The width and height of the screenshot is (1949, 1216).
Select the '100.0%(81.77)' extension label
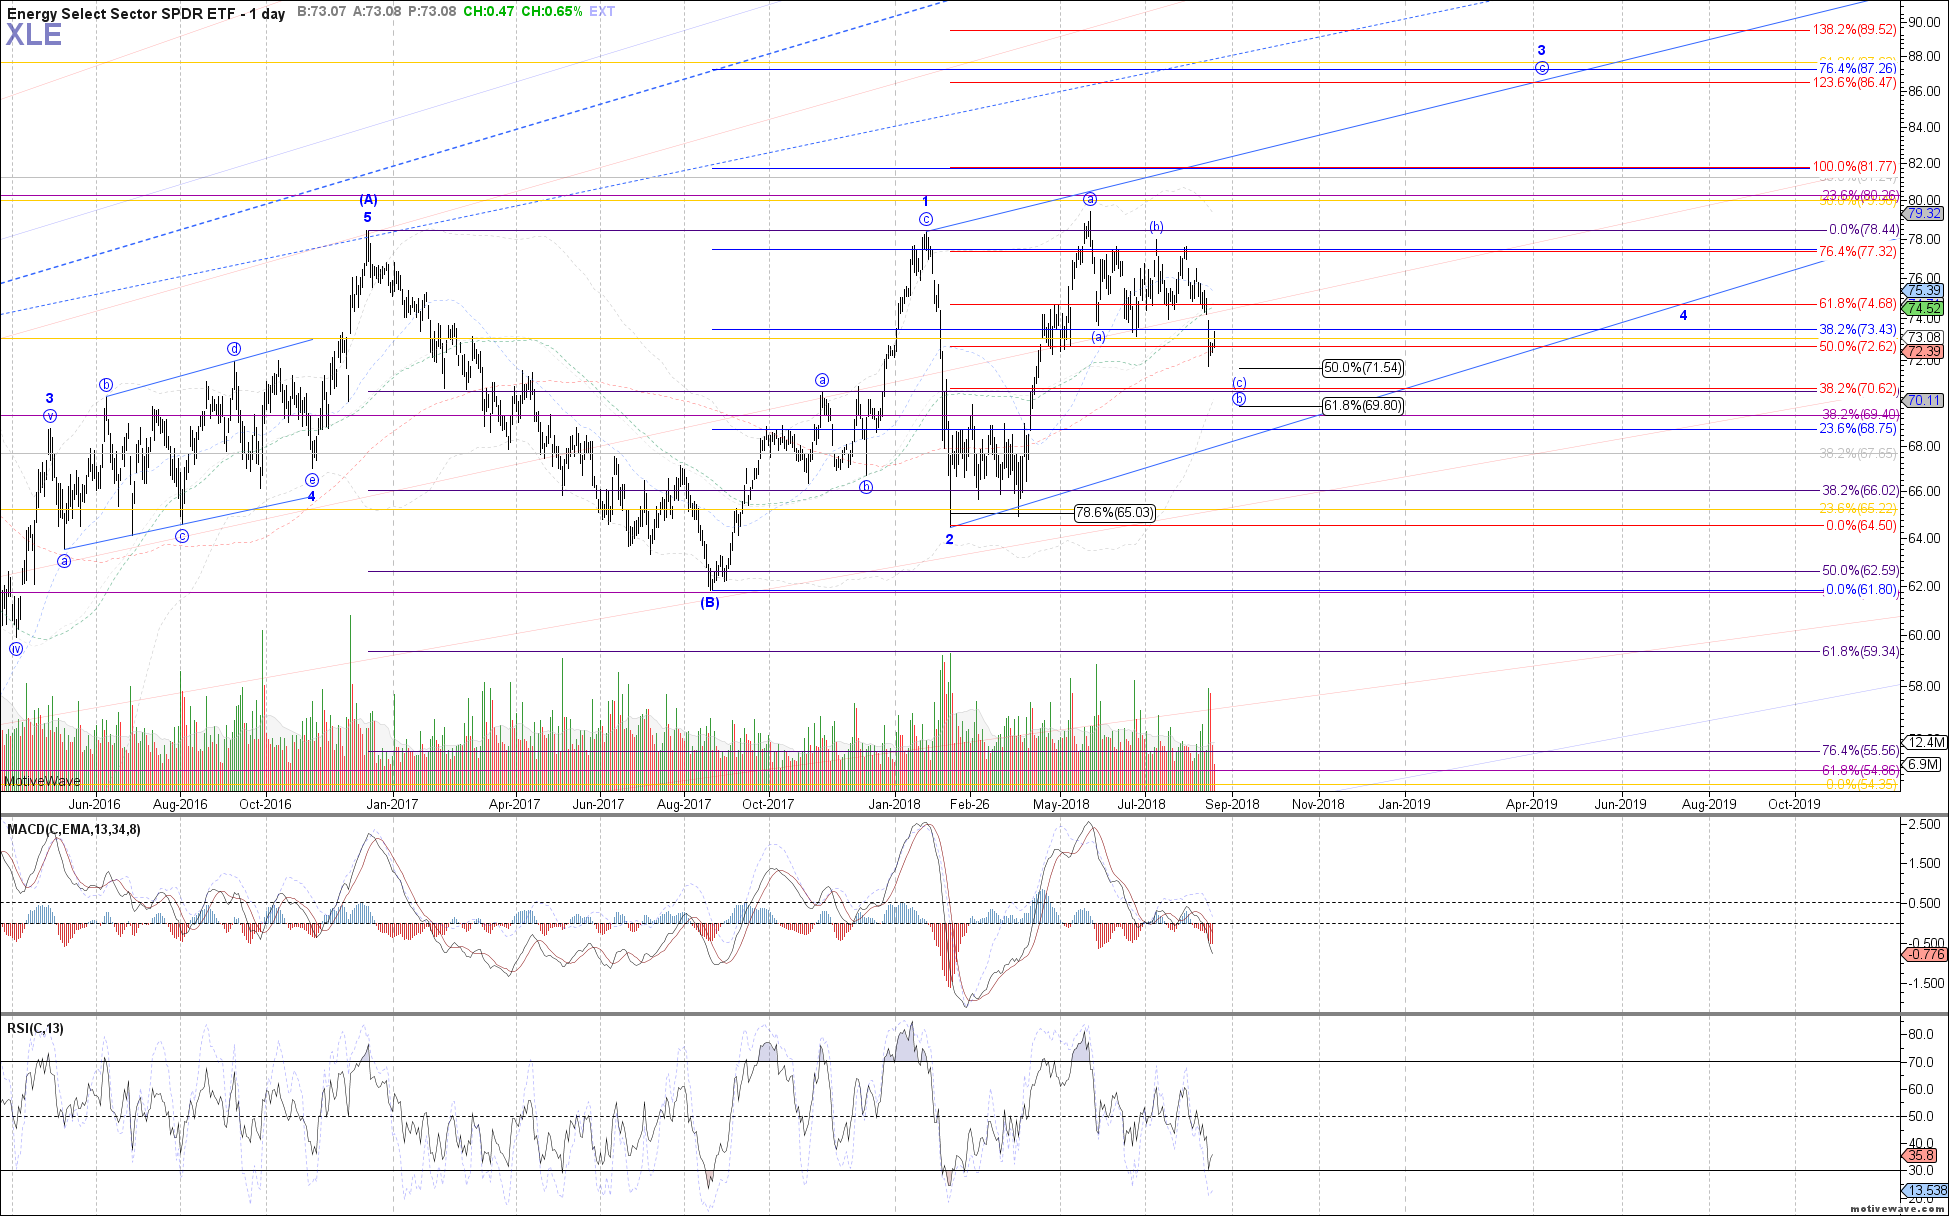tap(1855, 167)
